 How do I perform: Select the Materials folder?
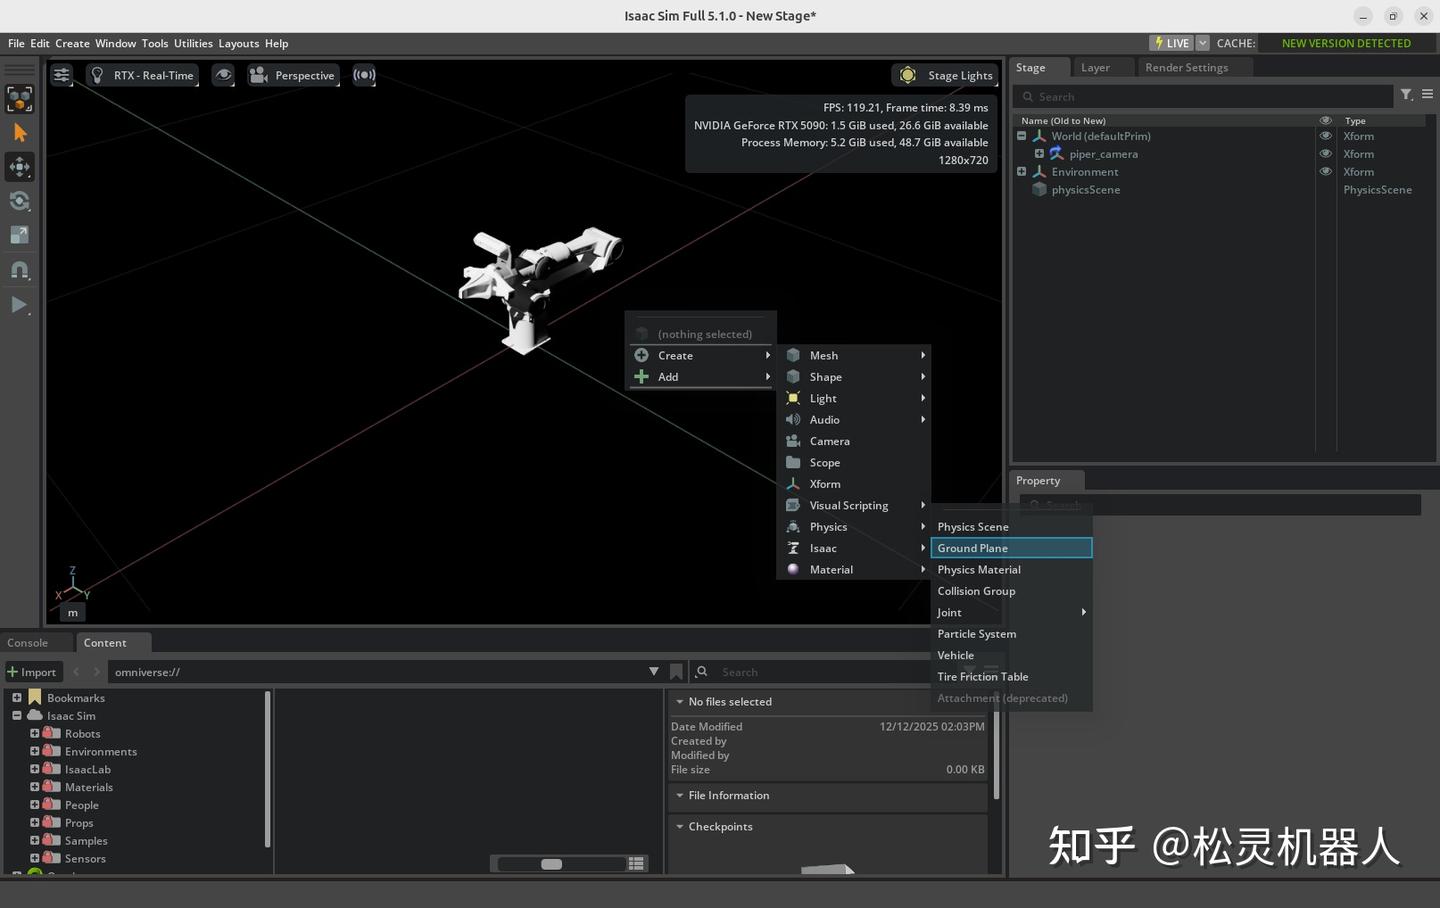[x=88, y=788]
